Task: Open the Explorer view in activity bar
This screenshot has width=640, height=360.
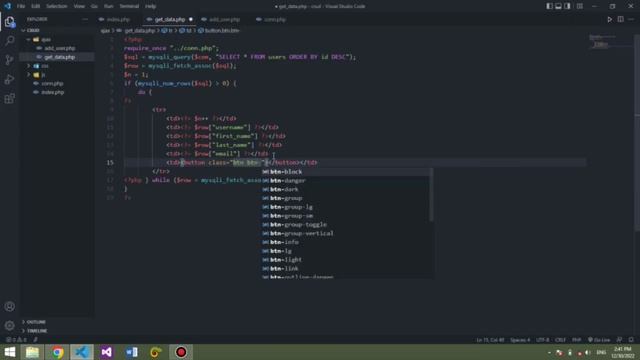Action: point(9,21)
